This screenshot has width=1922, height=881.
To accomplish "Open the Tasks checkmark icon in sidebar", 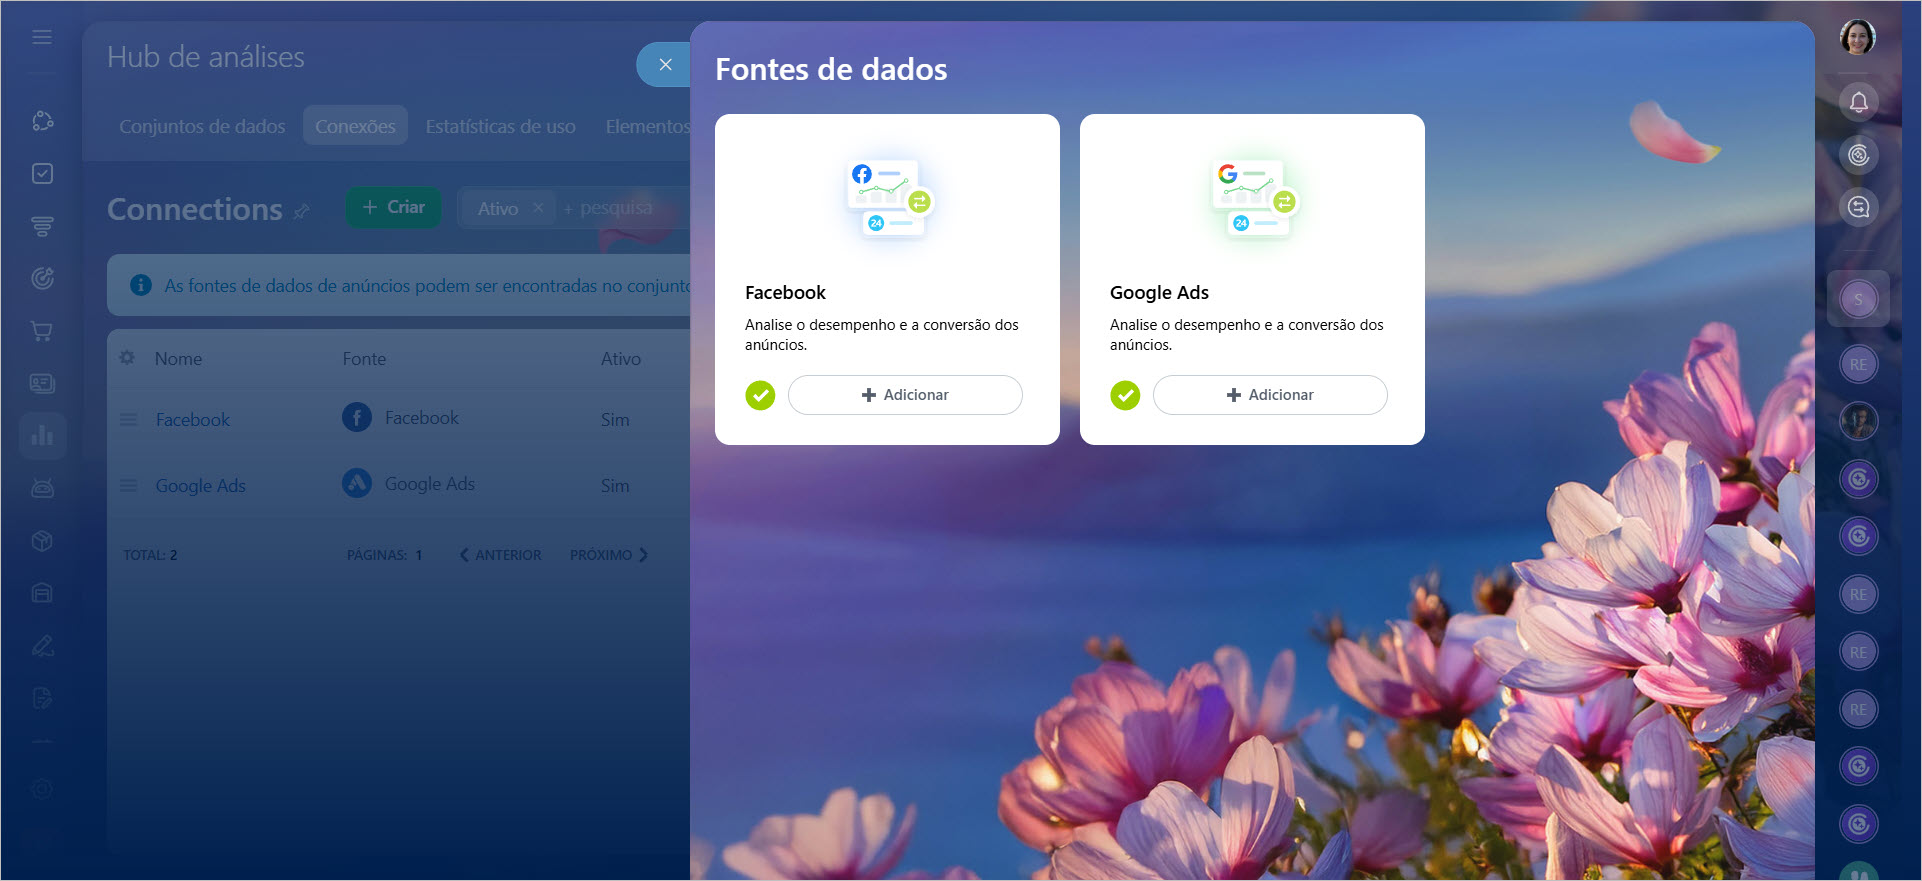I will click(42, 174).
